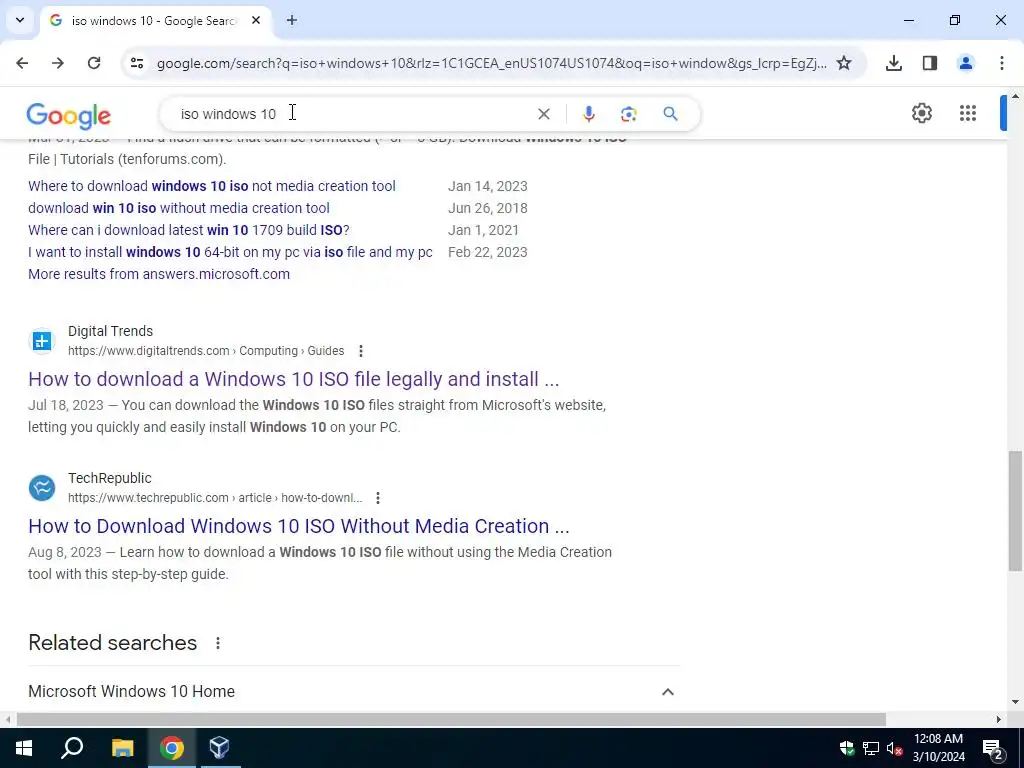1024x768 pixels.
Task: Open Related searches options menu
Action: [x=217, y=643]
